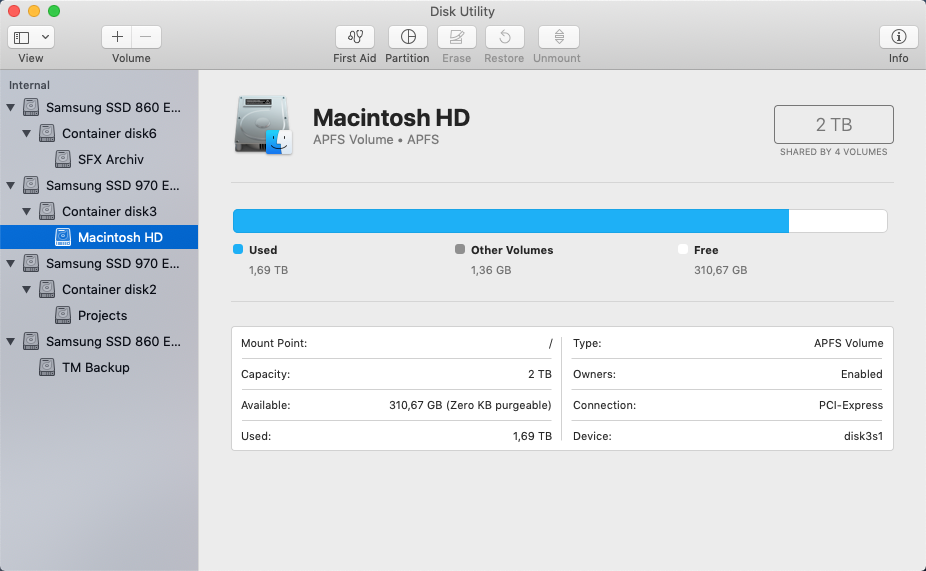Select Container disk3 in sidebar
926x571 pixels.
(x=99, y=211)
